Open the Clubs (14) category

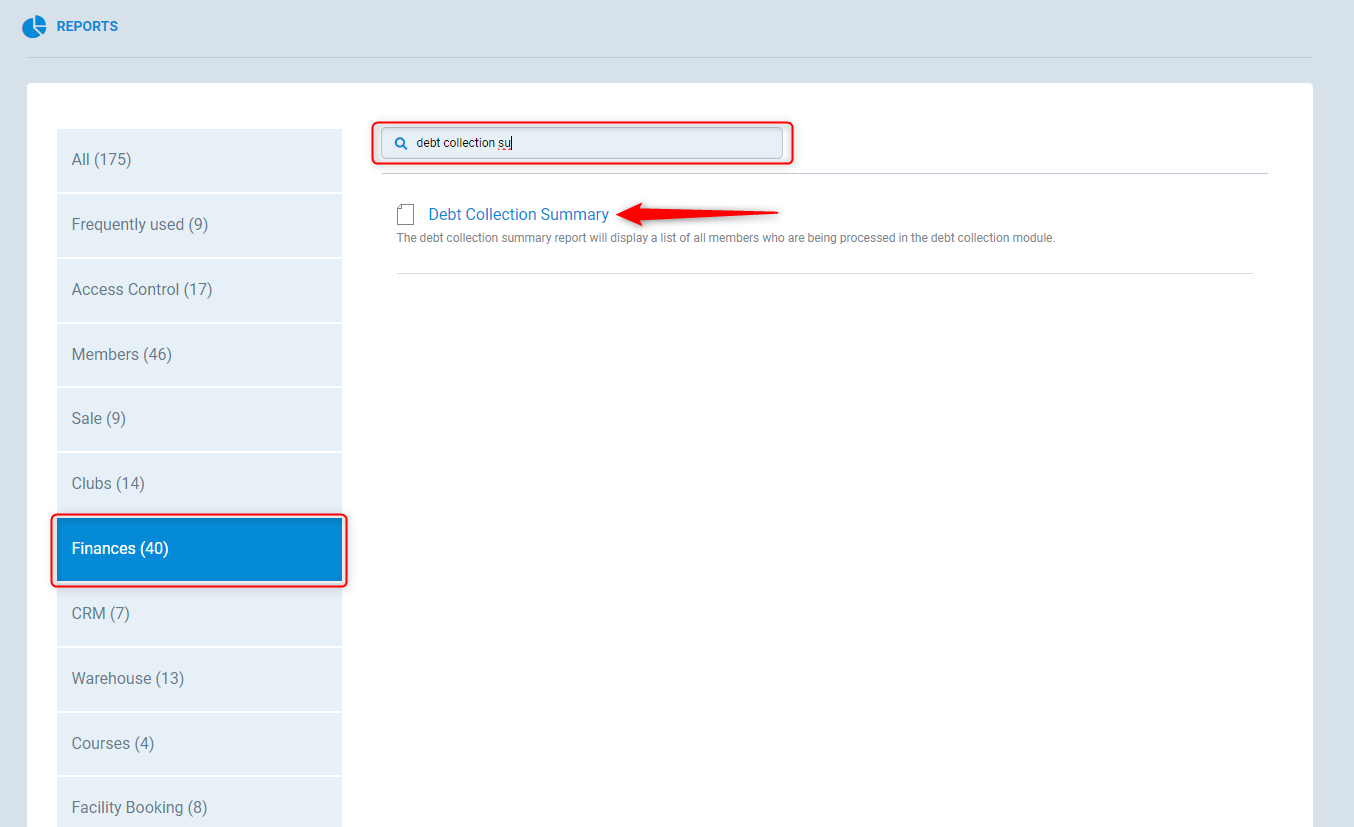coord(199,484)
